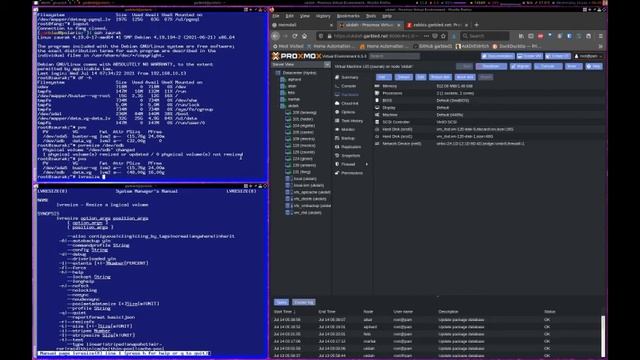Click the Resize disk button
The image size is (640, 360).
point(440,77)
